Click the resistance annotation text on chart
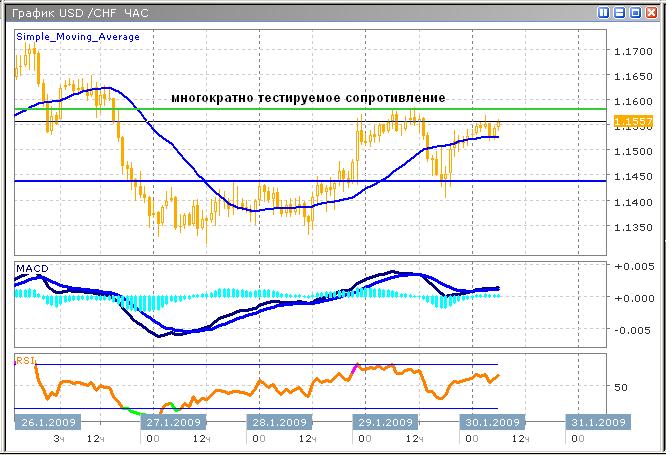Viewport: 670px width, 455px height. (x=308, y=98)
